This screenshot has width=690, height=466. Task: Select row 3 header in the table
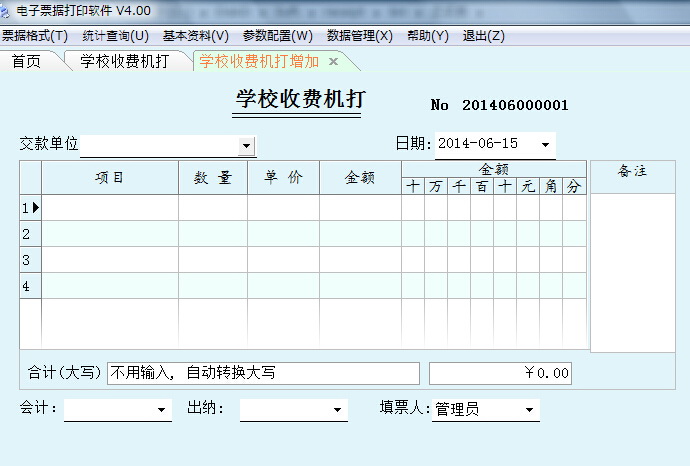point(30,260)
